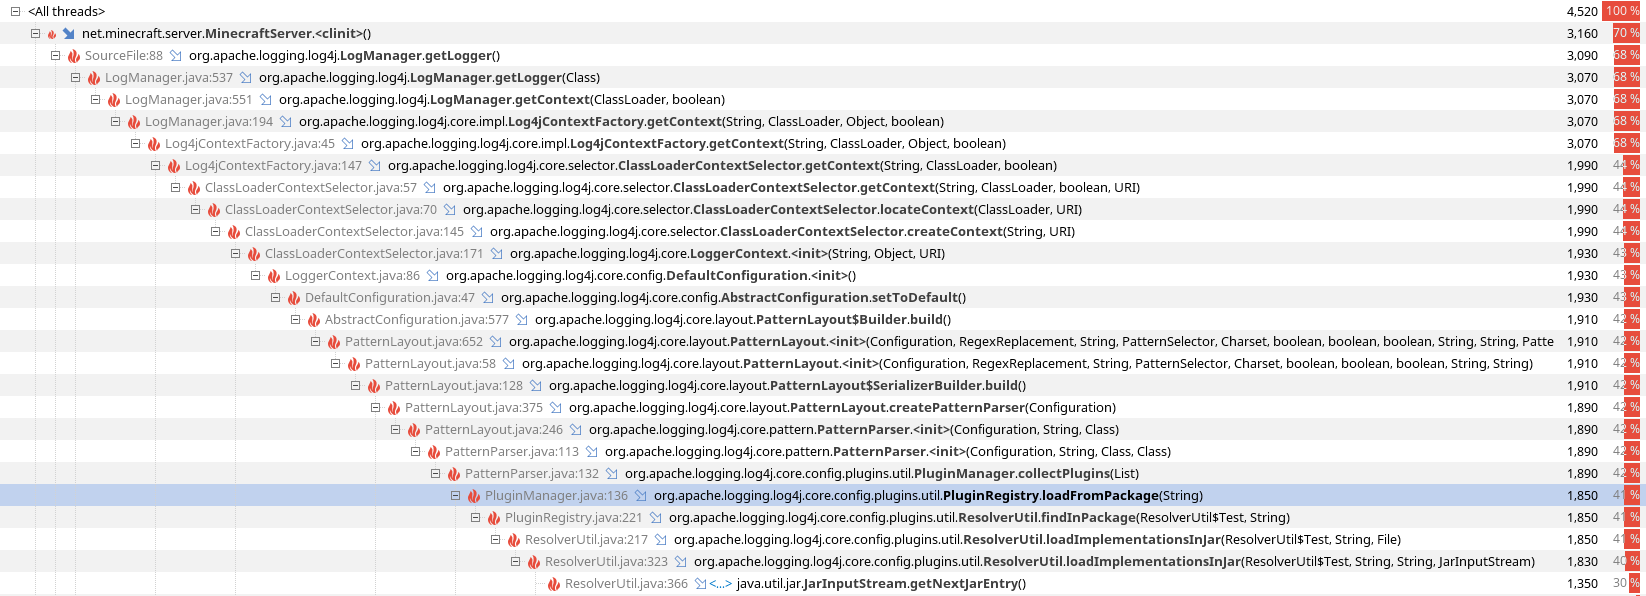Click the ResolverUtil.java:217 source line label
1646x596 pixels.
pyautogui.click(x=586, y=540)
